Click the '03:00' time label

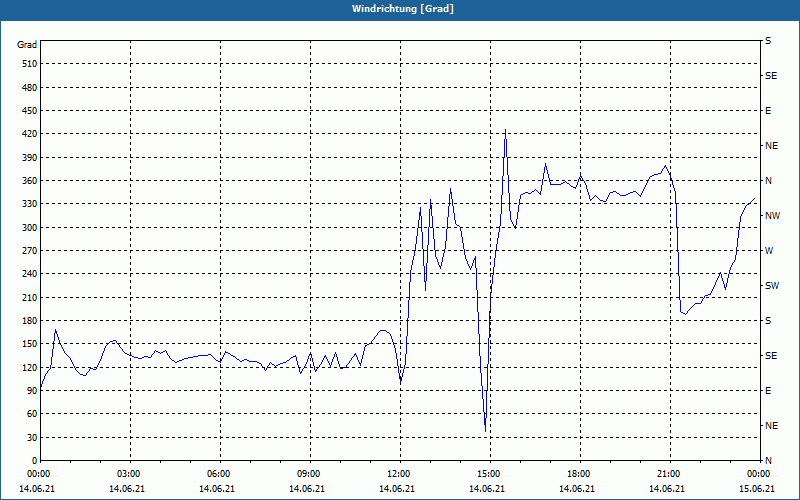click(x=130, y=473)
